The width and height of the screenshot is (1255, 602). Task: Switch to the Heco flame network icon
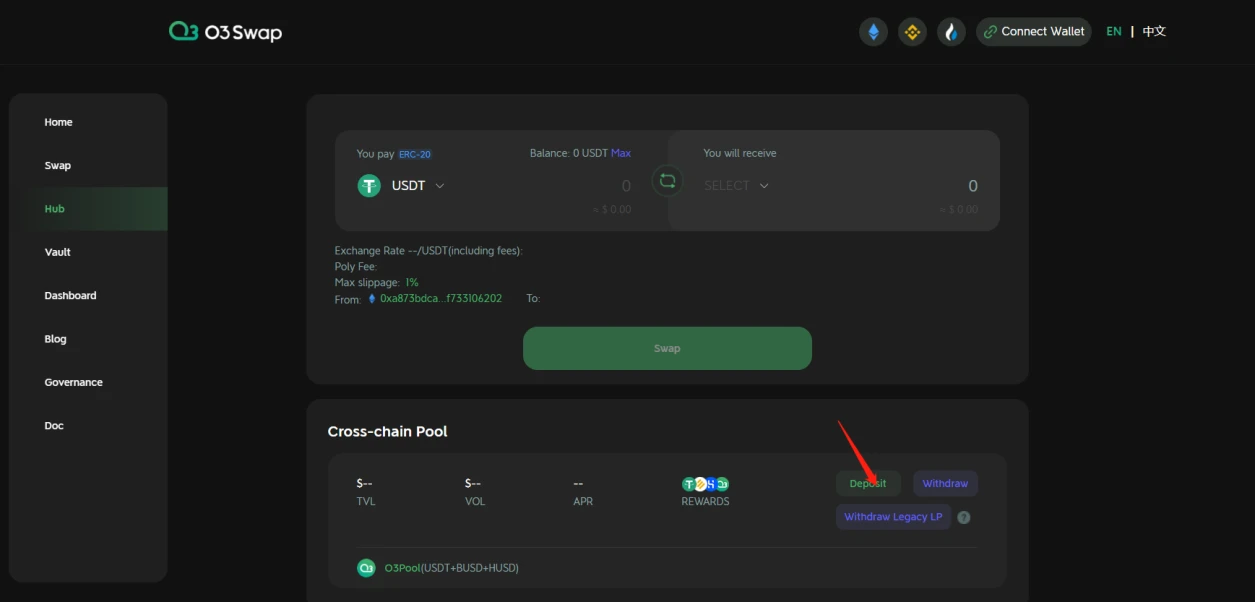click(951, 32)
